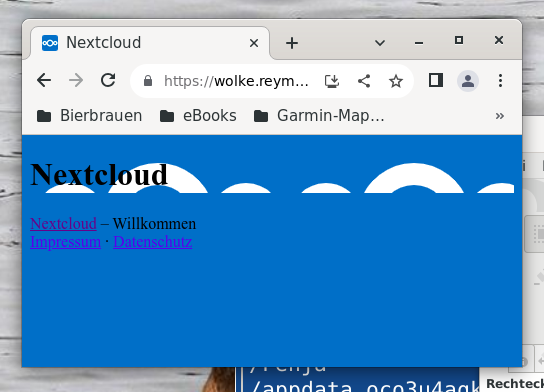
Task: Share this page from address bar
Action: coord(364,81)
